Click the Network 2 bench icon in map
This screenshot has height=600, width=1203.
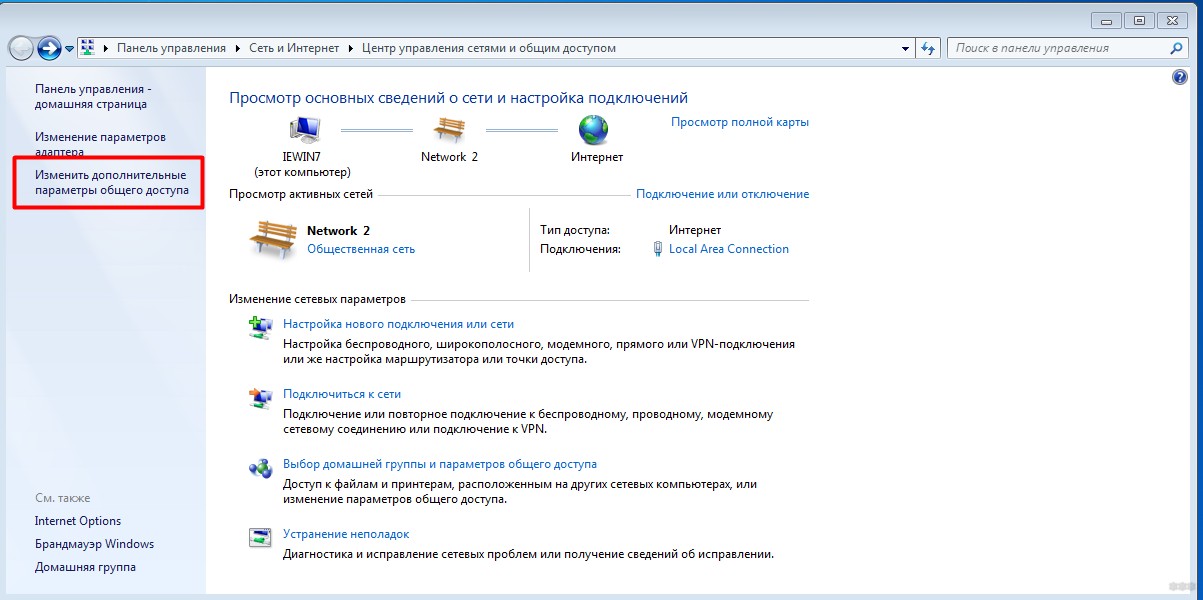click(449, 129)
